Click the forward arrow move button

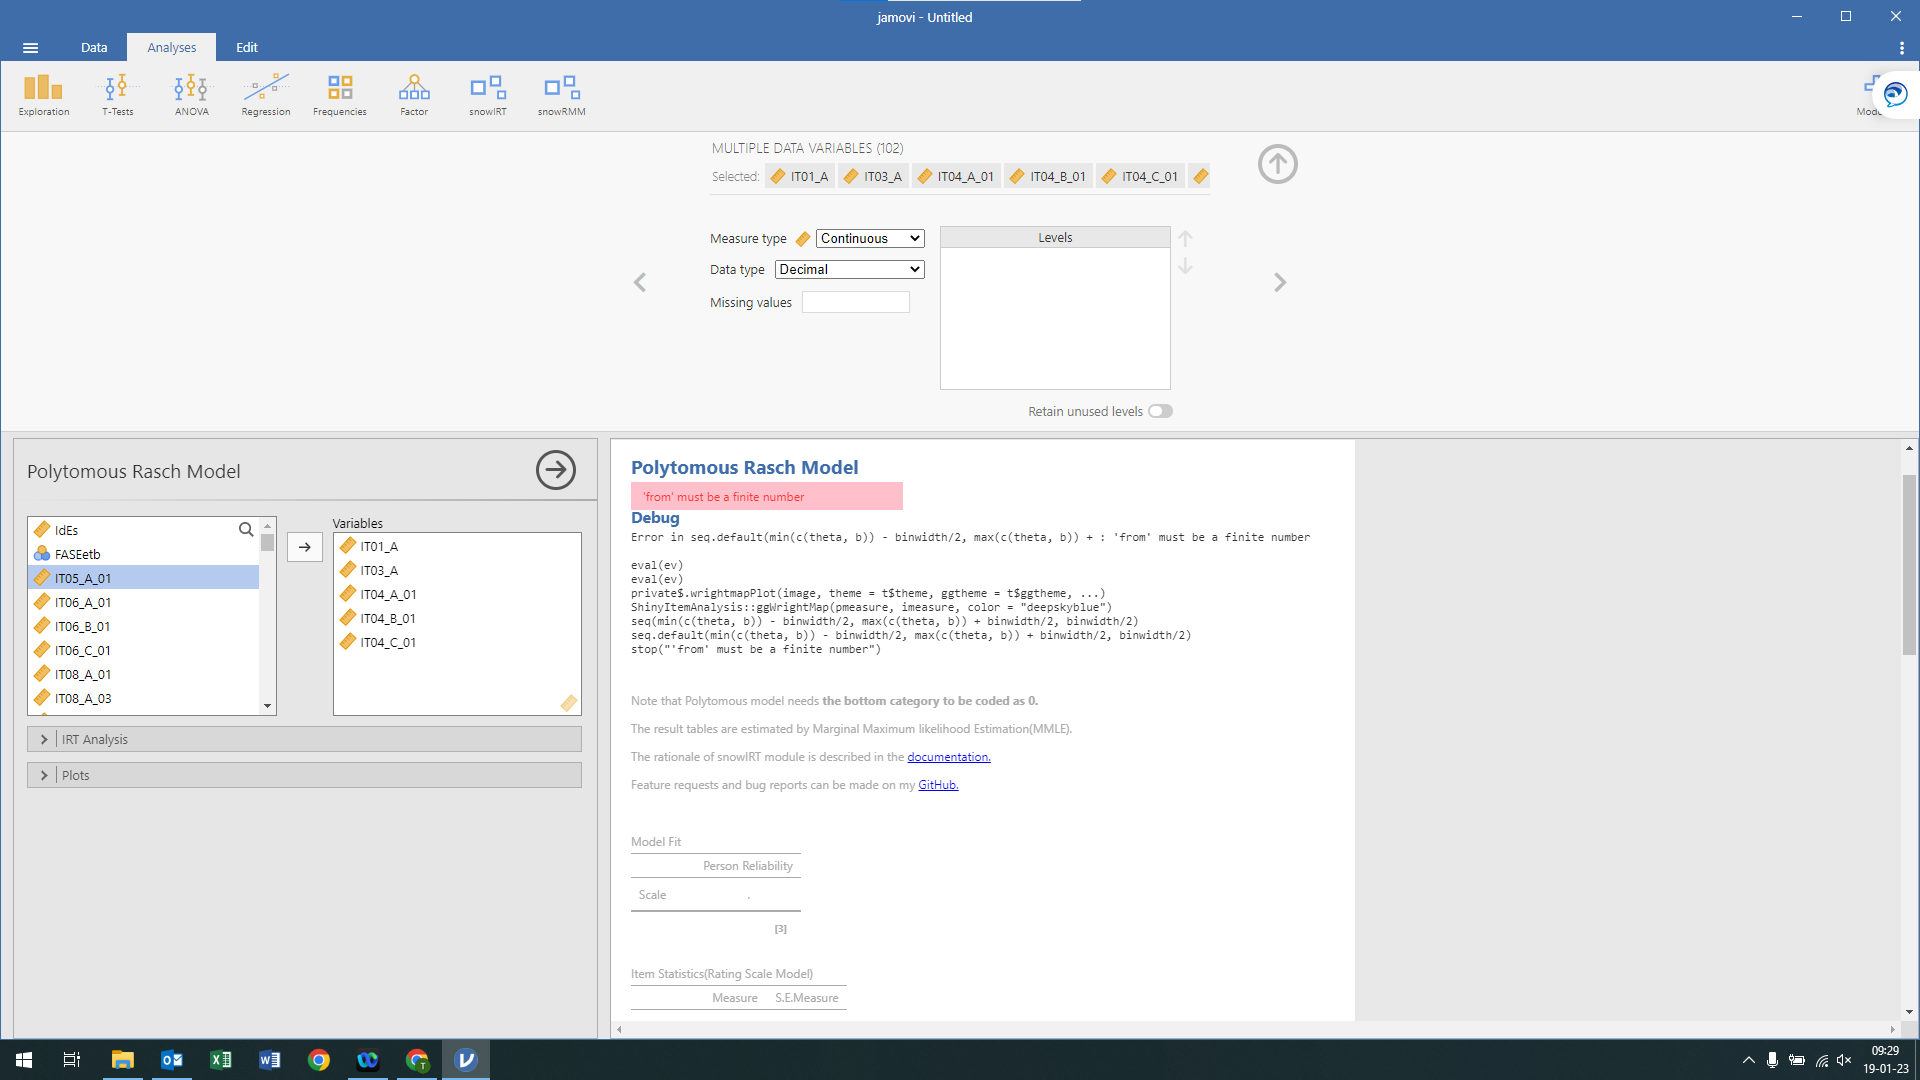coord(305,546)
